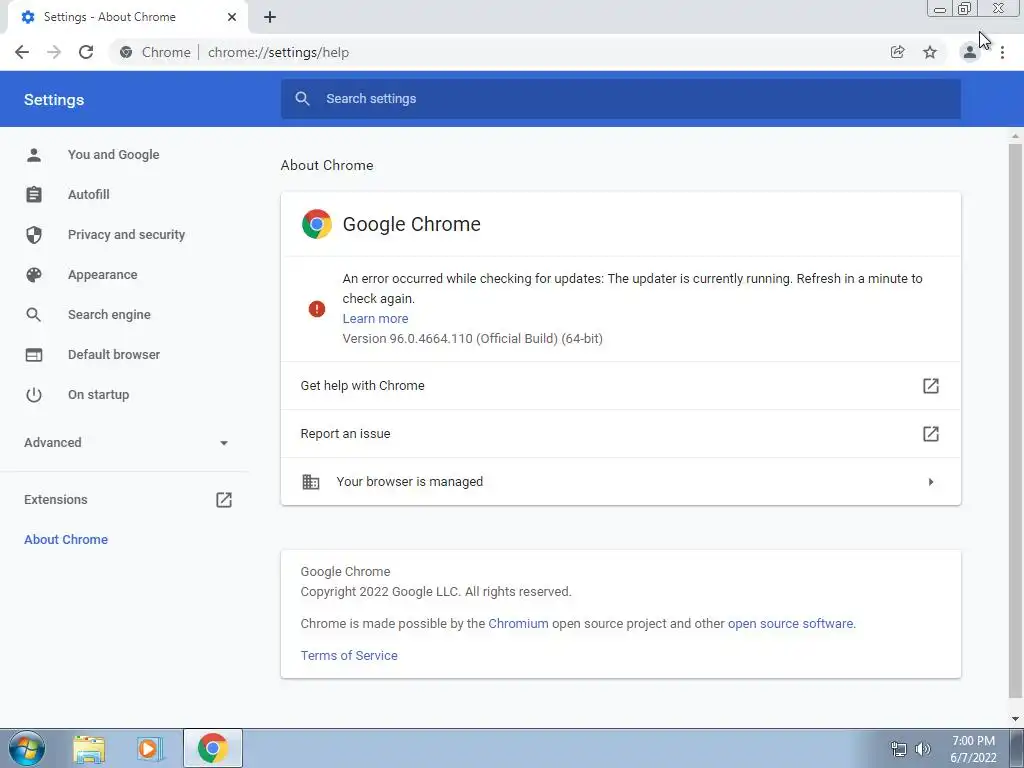Open the profile avatar menu
The height and width of the screenshot is (768, 1024).
970,52
